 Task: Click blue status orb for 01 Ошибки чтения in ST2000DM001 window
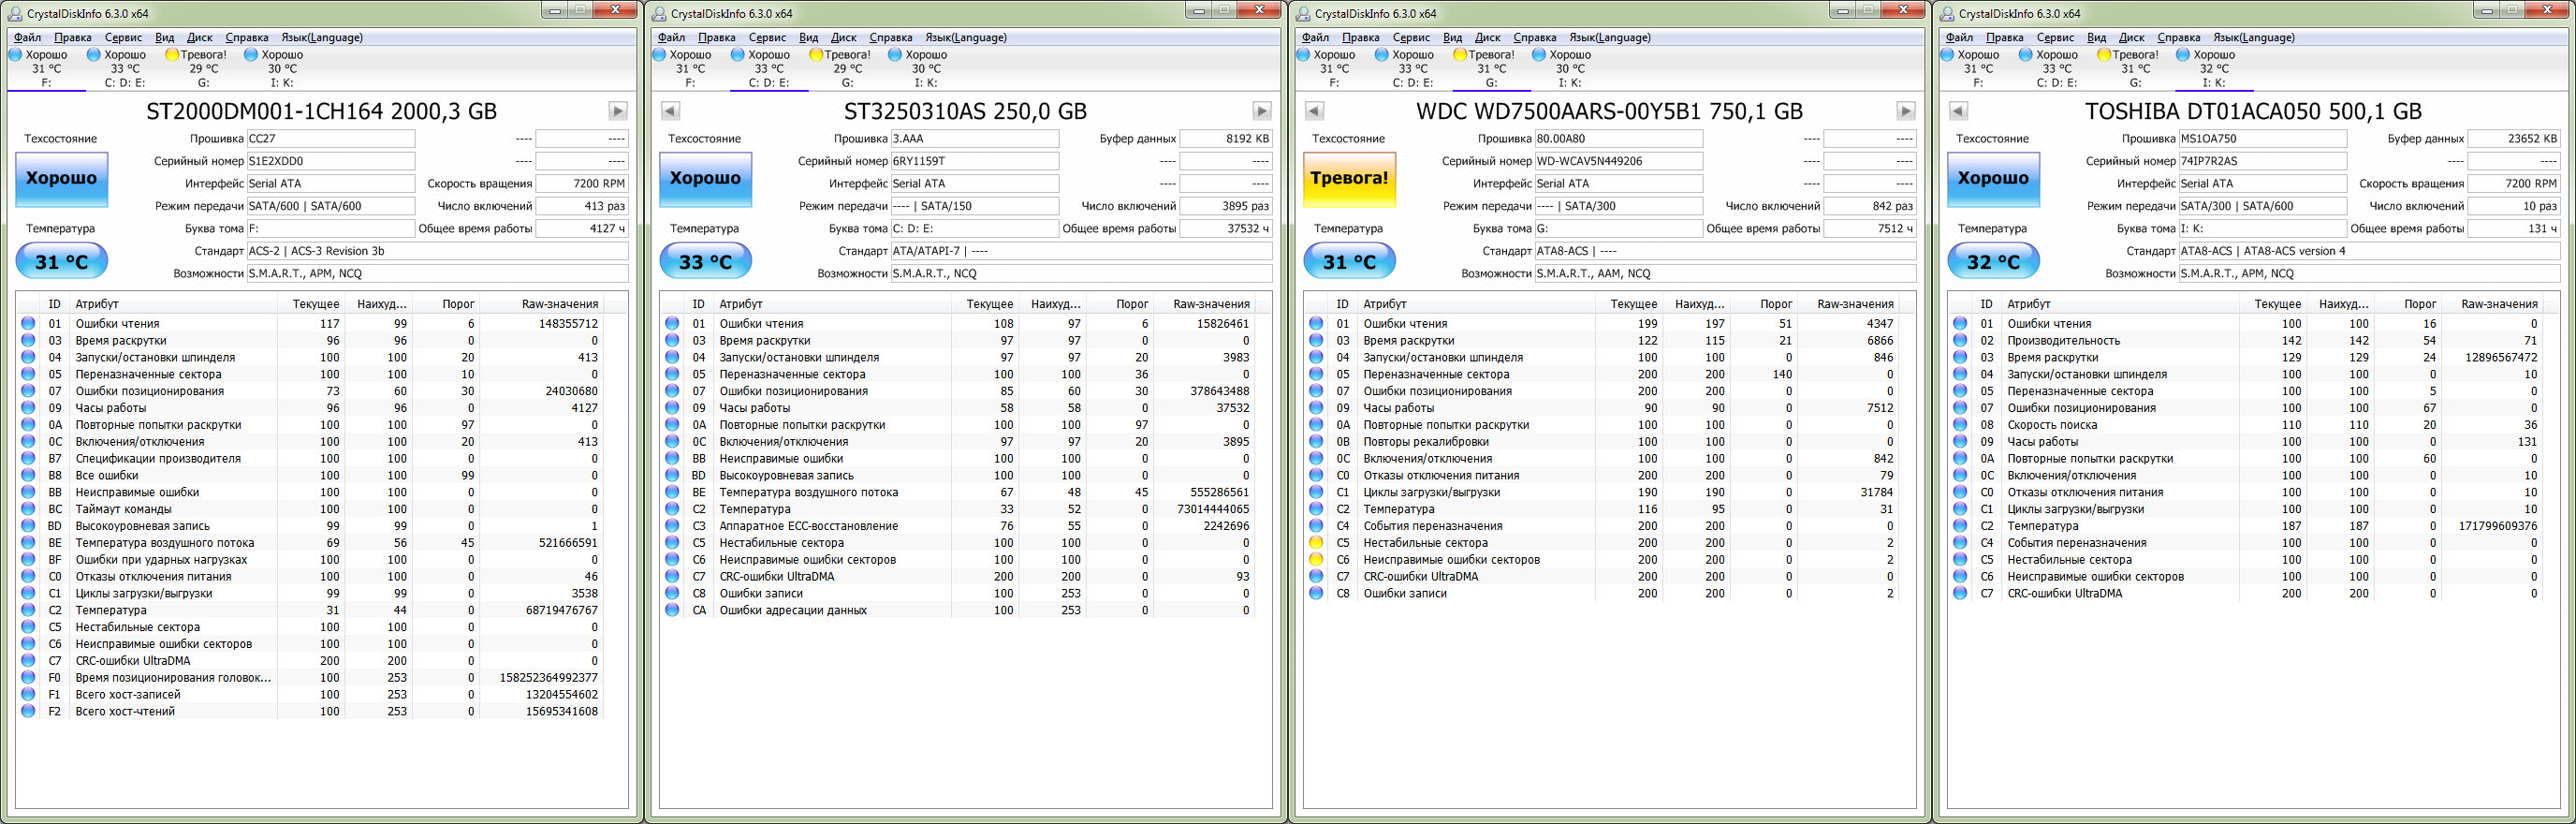coord(28,323)
